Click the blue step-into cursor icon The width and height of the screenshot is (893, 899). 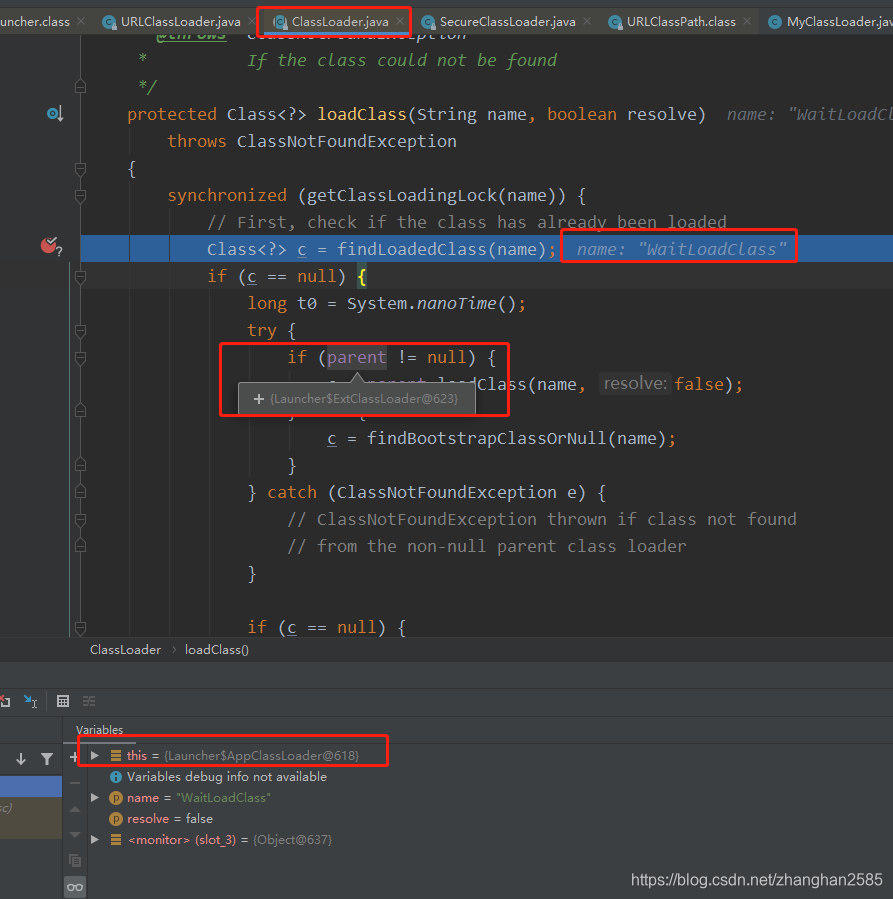[30, 701]
